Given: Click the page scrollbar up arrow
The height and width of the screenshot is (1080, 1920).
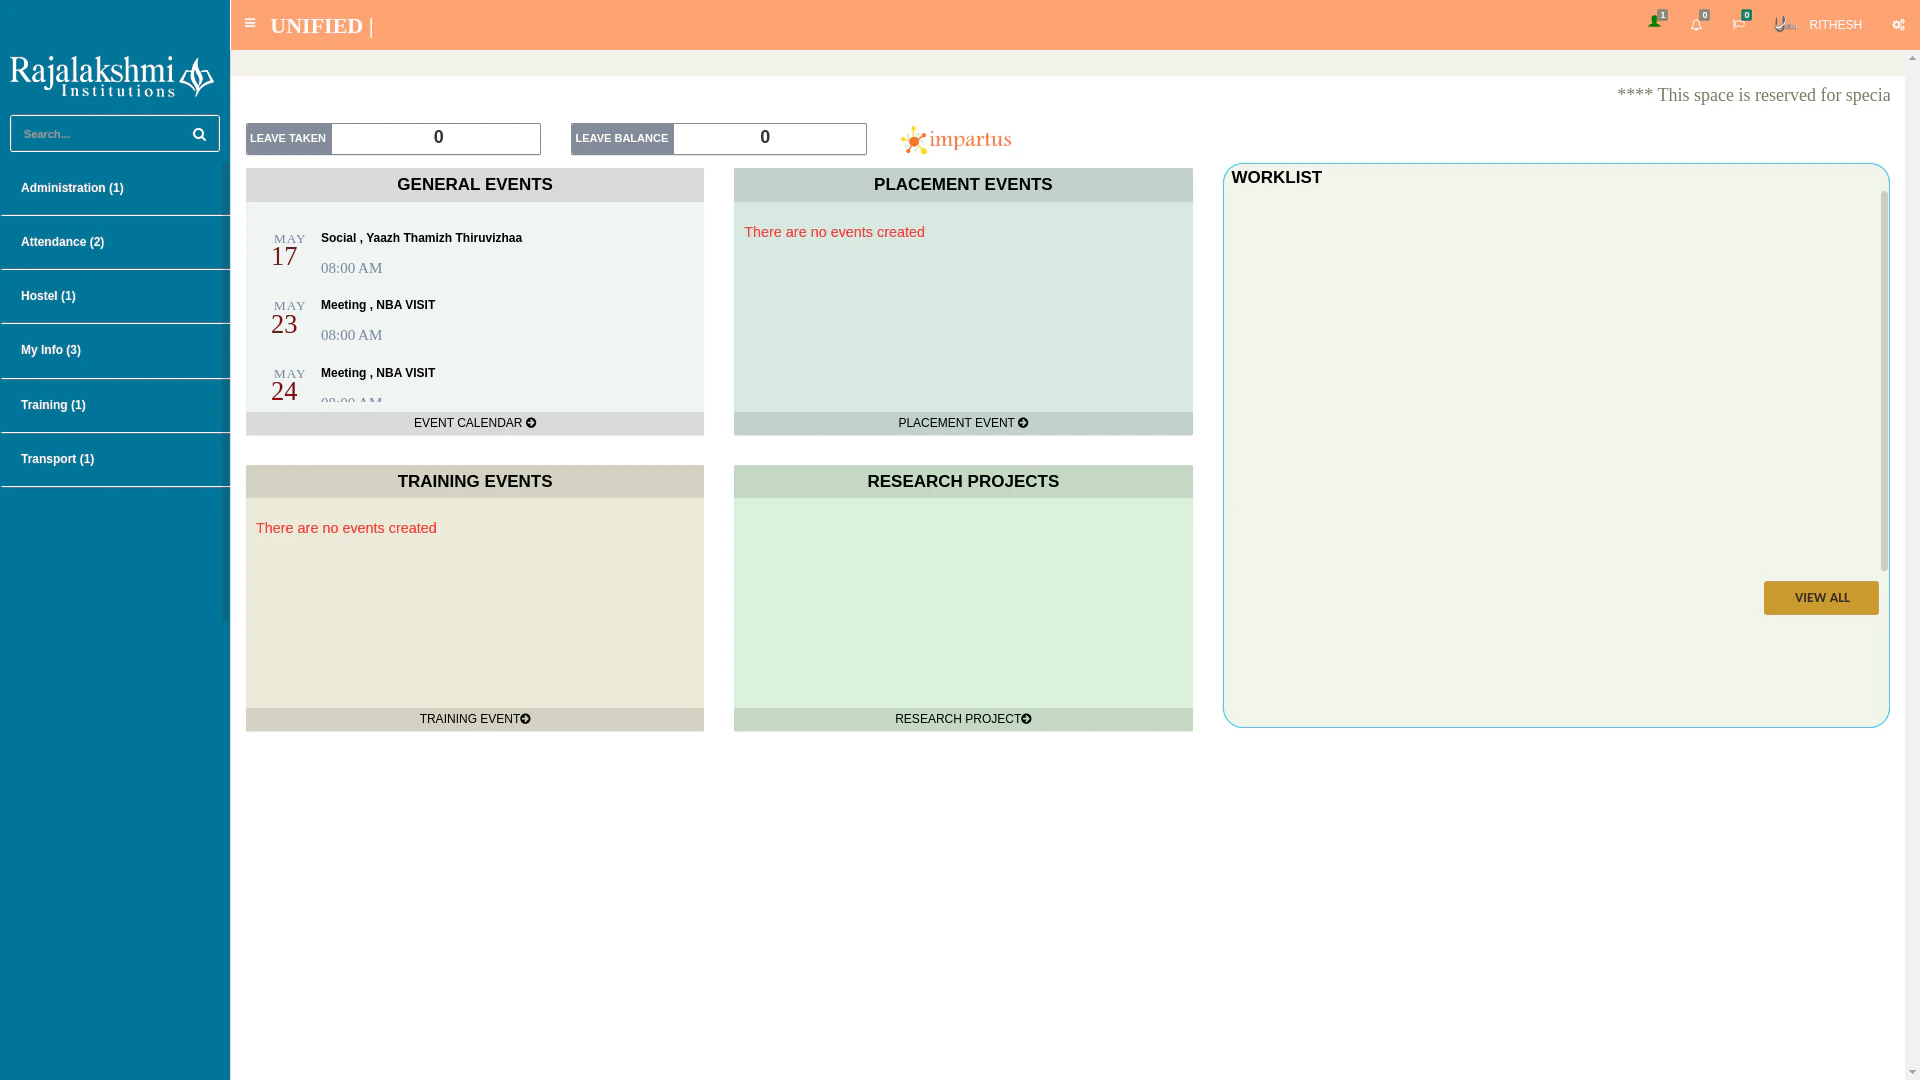Looking at the screenshot, I should pos(1912,58).
